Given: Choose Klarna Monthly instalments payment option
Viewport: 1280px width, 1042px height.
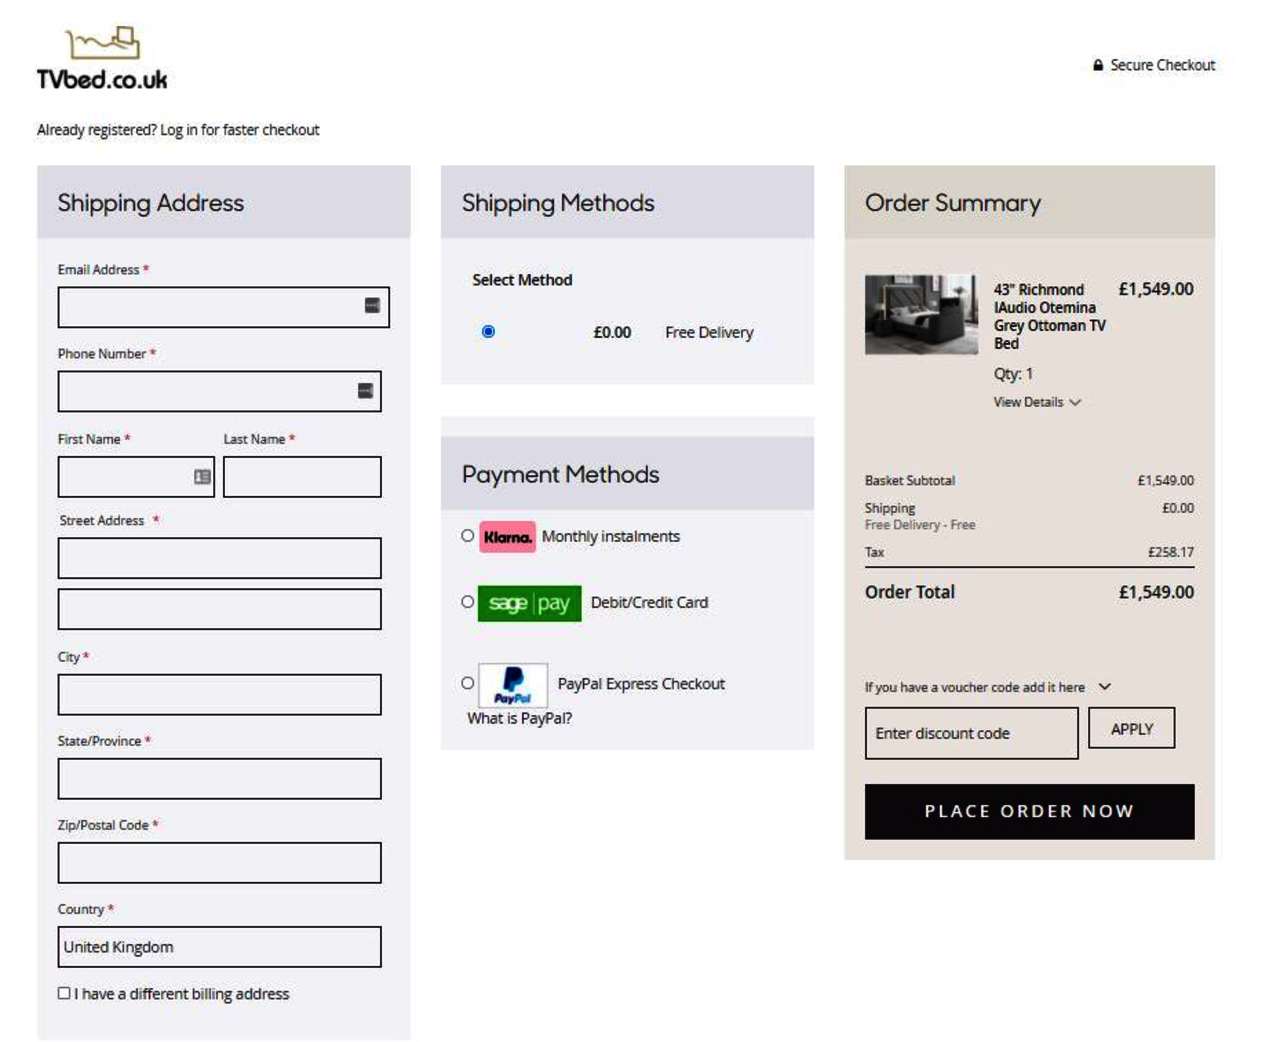Looking at the screenshot, I should click(x=467, y=536).
